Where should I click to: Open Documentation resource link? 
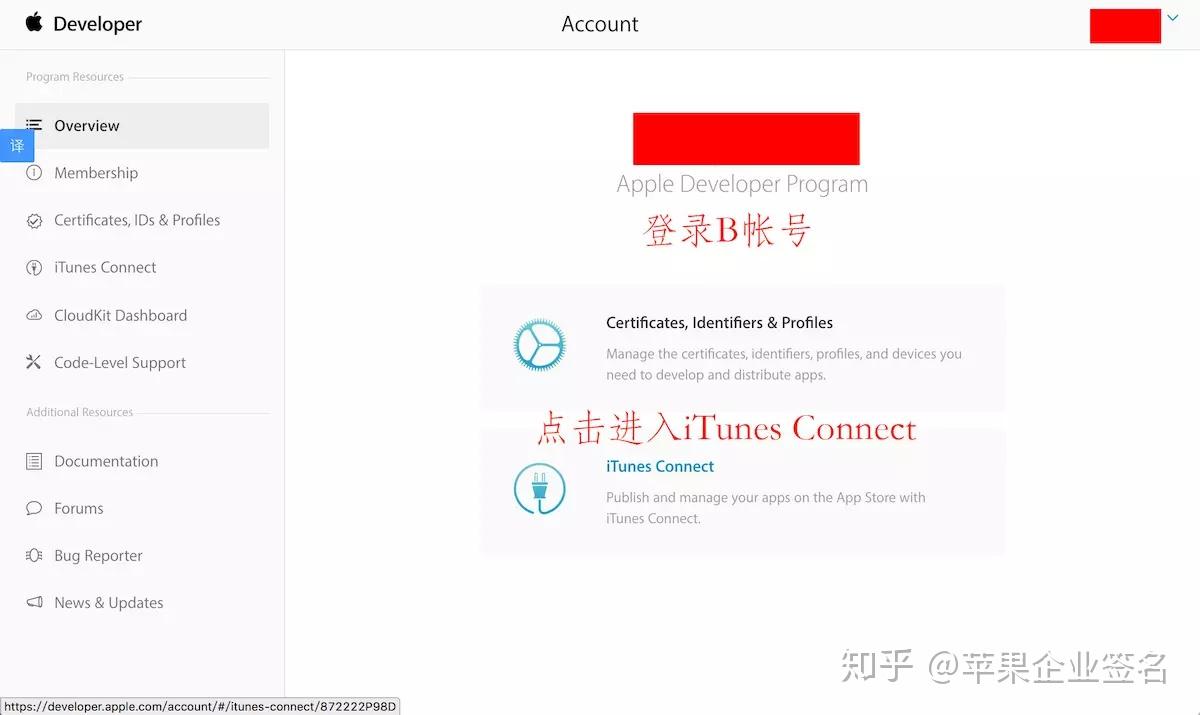(x=106, y=461)
